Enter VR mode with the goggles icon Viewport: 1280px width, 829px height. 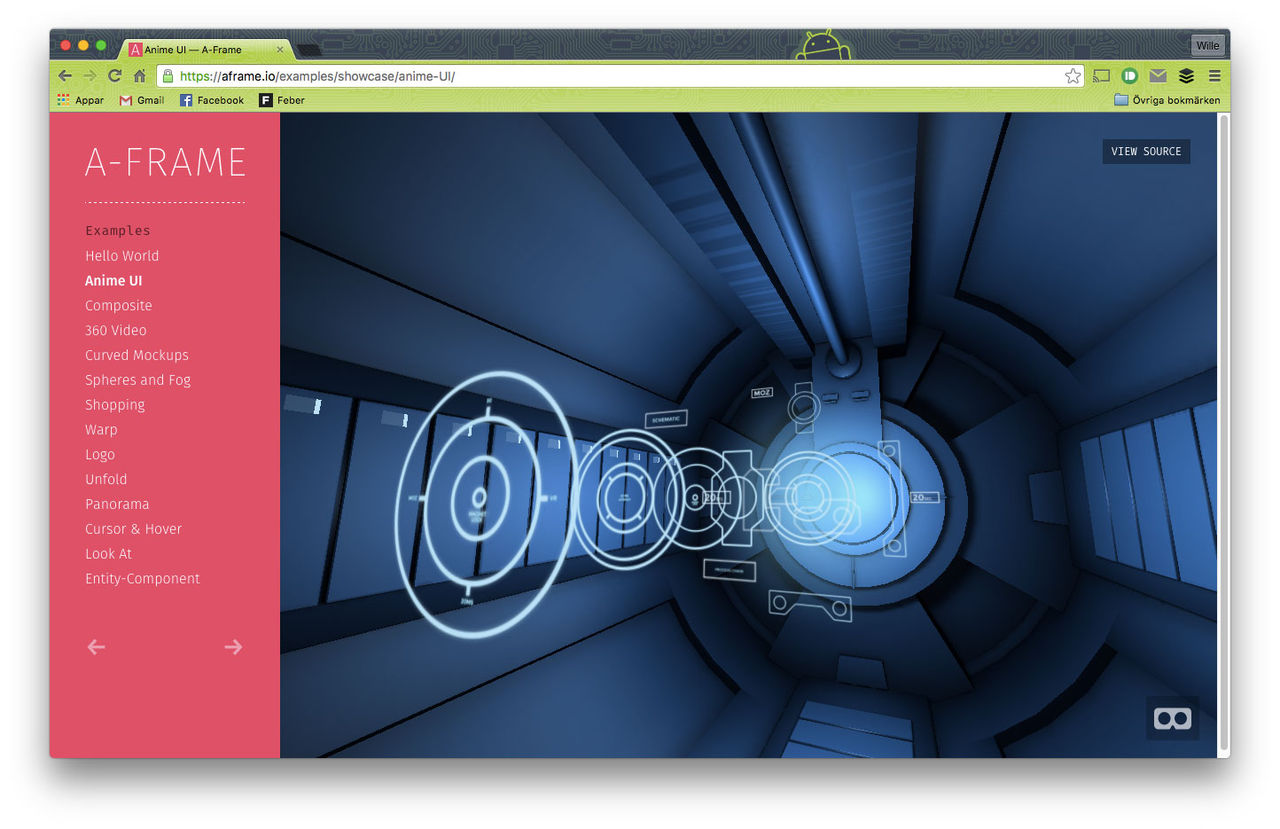[1172, 718]
